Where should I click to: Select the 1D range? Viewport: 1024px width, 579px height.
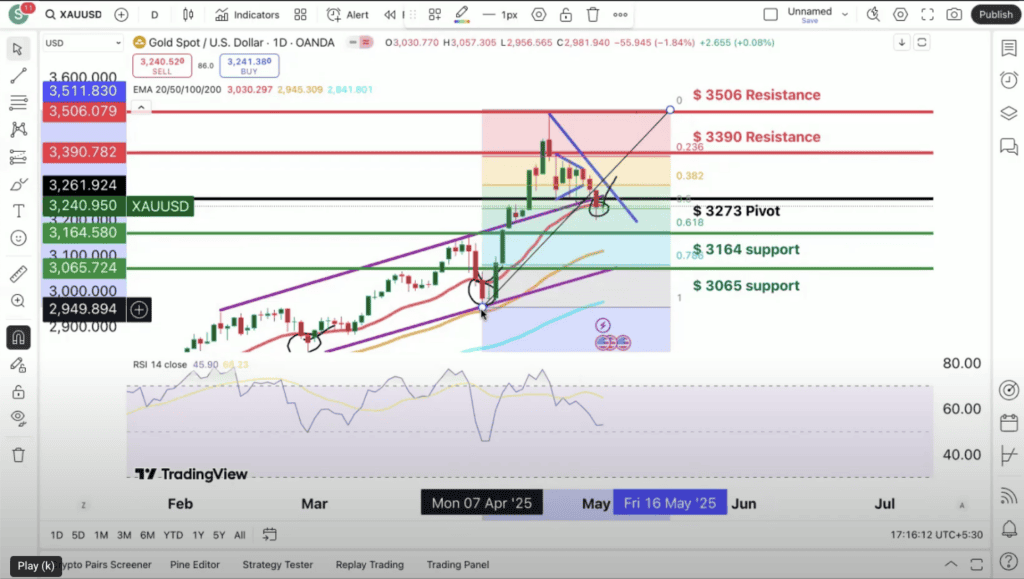pyautogui.click(x=57, y=535)
